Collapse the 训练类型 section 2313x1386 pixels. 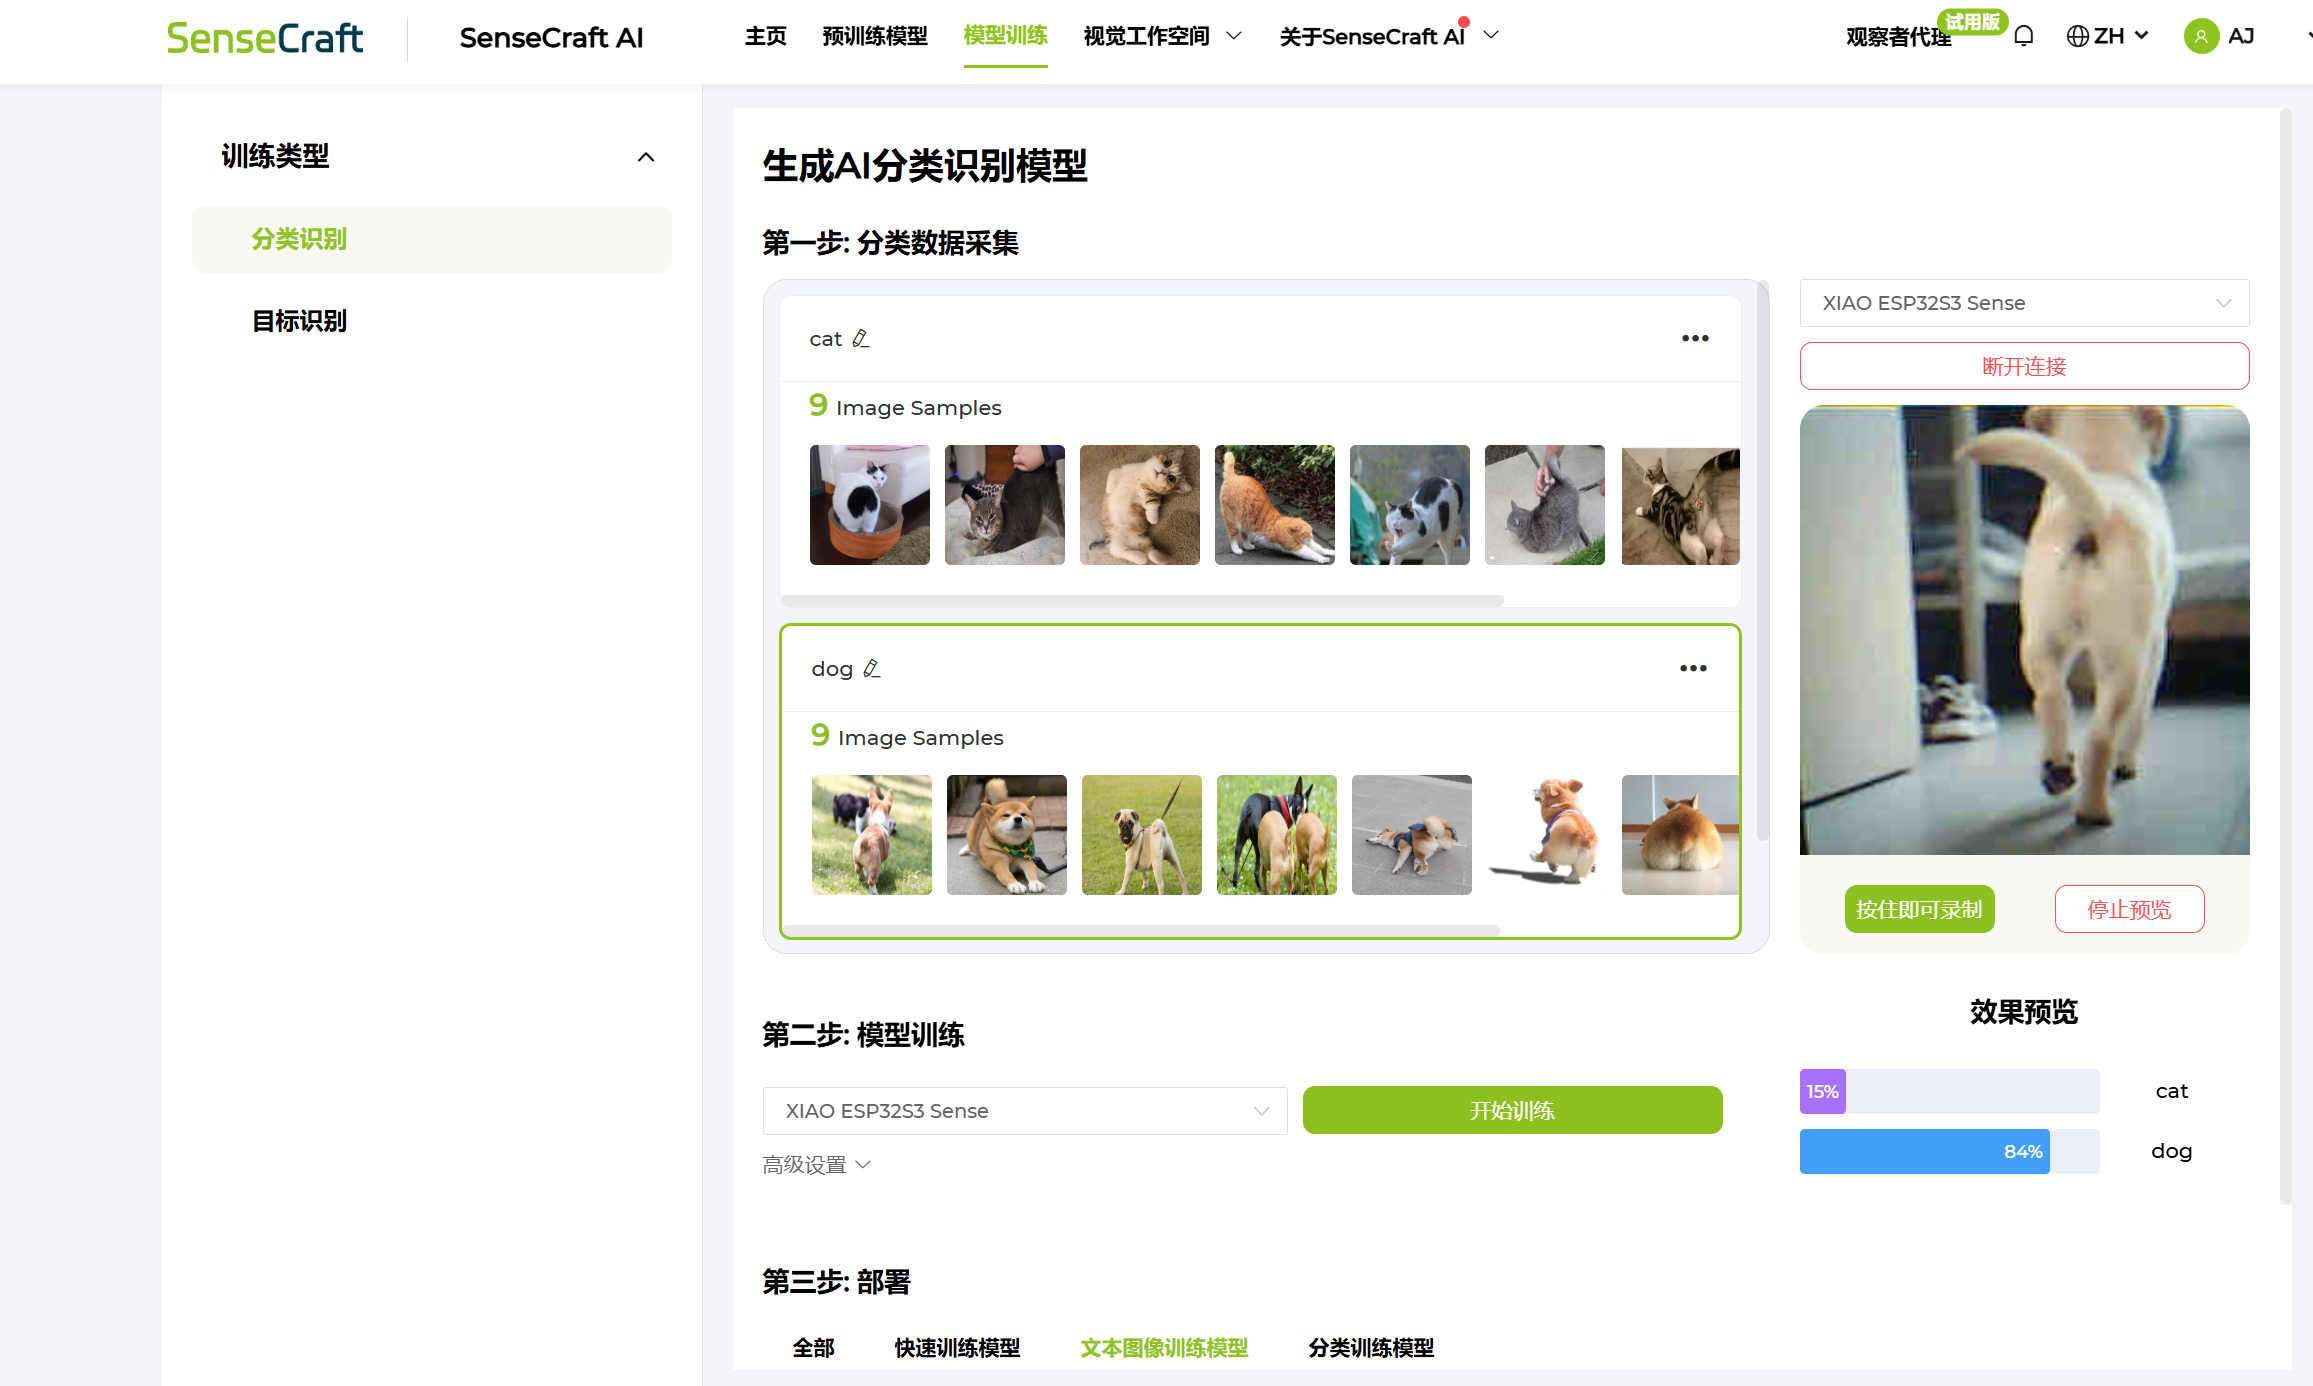[x=646, y=157]
